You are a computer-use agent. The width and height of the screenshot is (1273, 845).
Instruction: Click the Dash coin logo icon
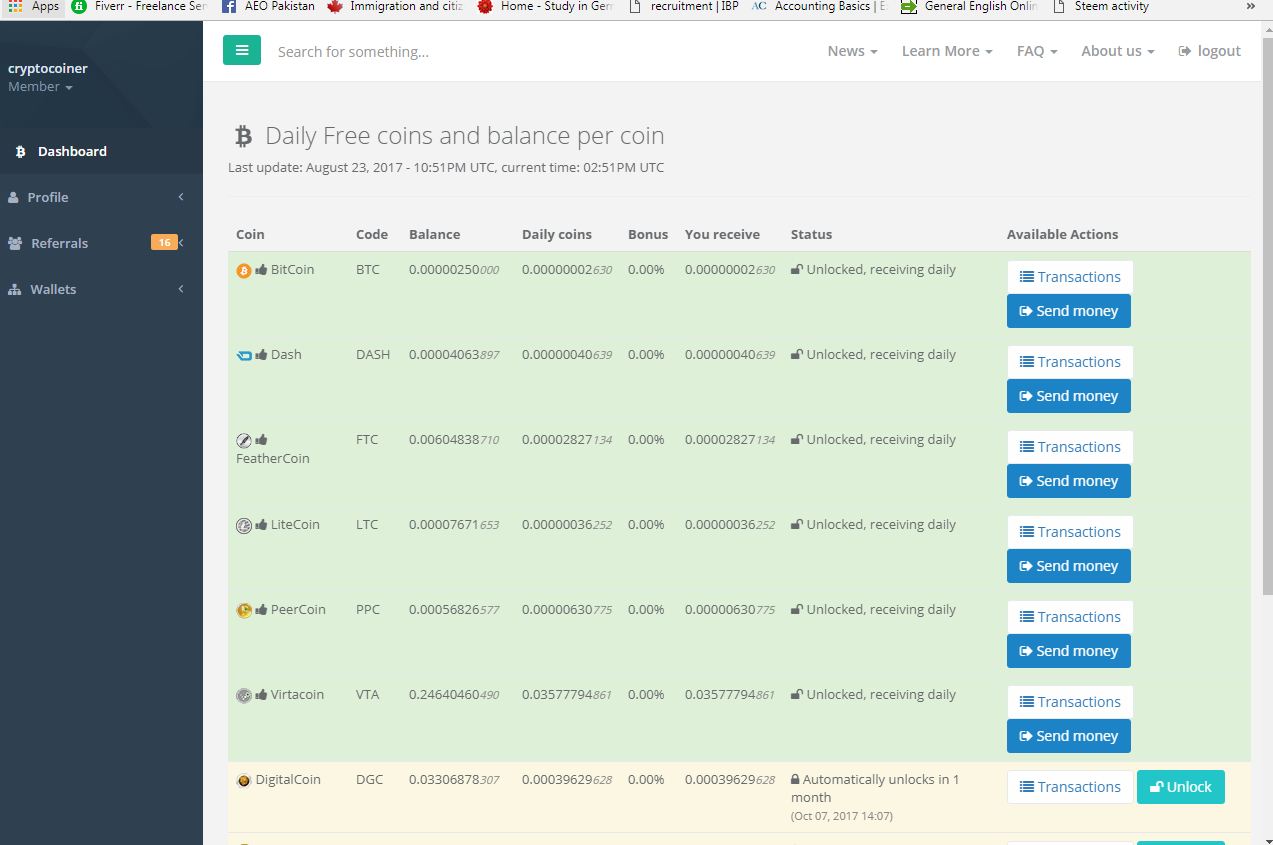point(244,355)
